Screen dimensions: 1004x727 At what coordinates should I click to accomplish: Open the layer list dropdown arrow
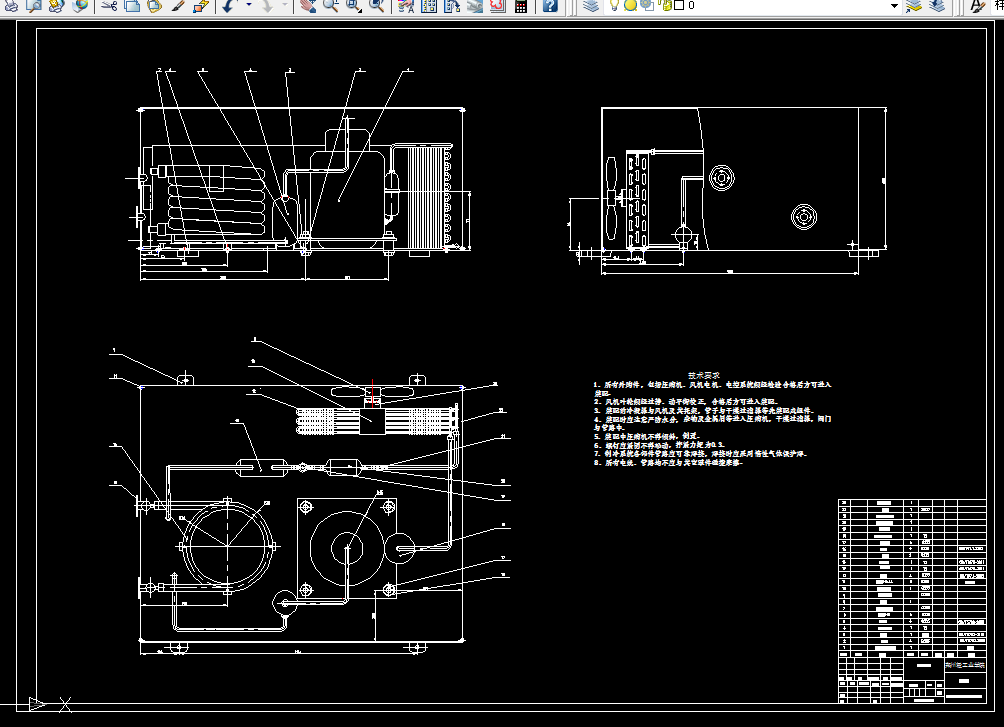[895, 6]
